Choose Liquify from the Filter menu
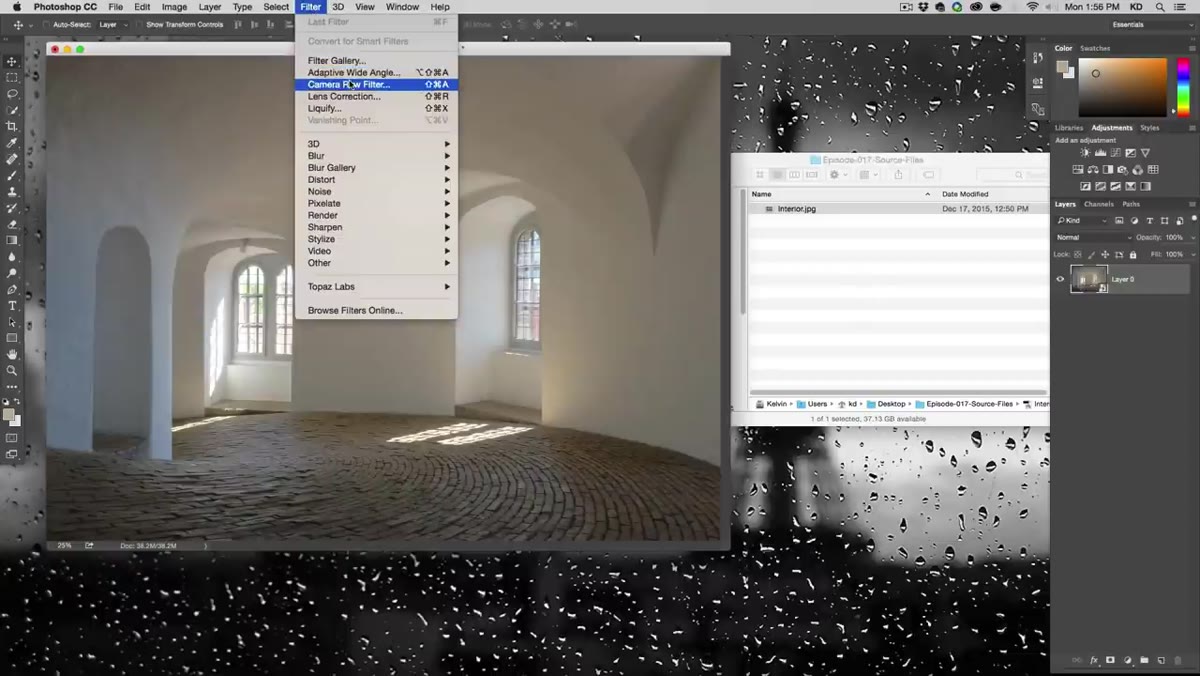The height and width of the screenshot is (676, 1200). point(376,108)
